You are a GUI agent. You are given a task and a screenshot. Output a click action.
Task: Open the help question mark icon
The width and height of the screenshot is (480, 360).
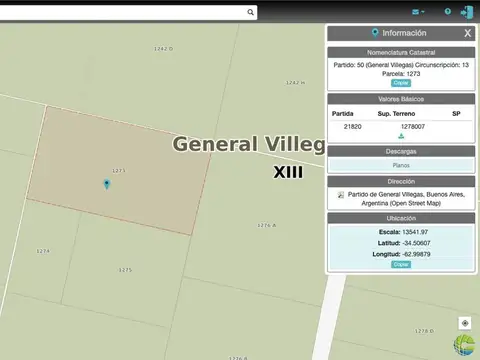[x=448, y=11]
